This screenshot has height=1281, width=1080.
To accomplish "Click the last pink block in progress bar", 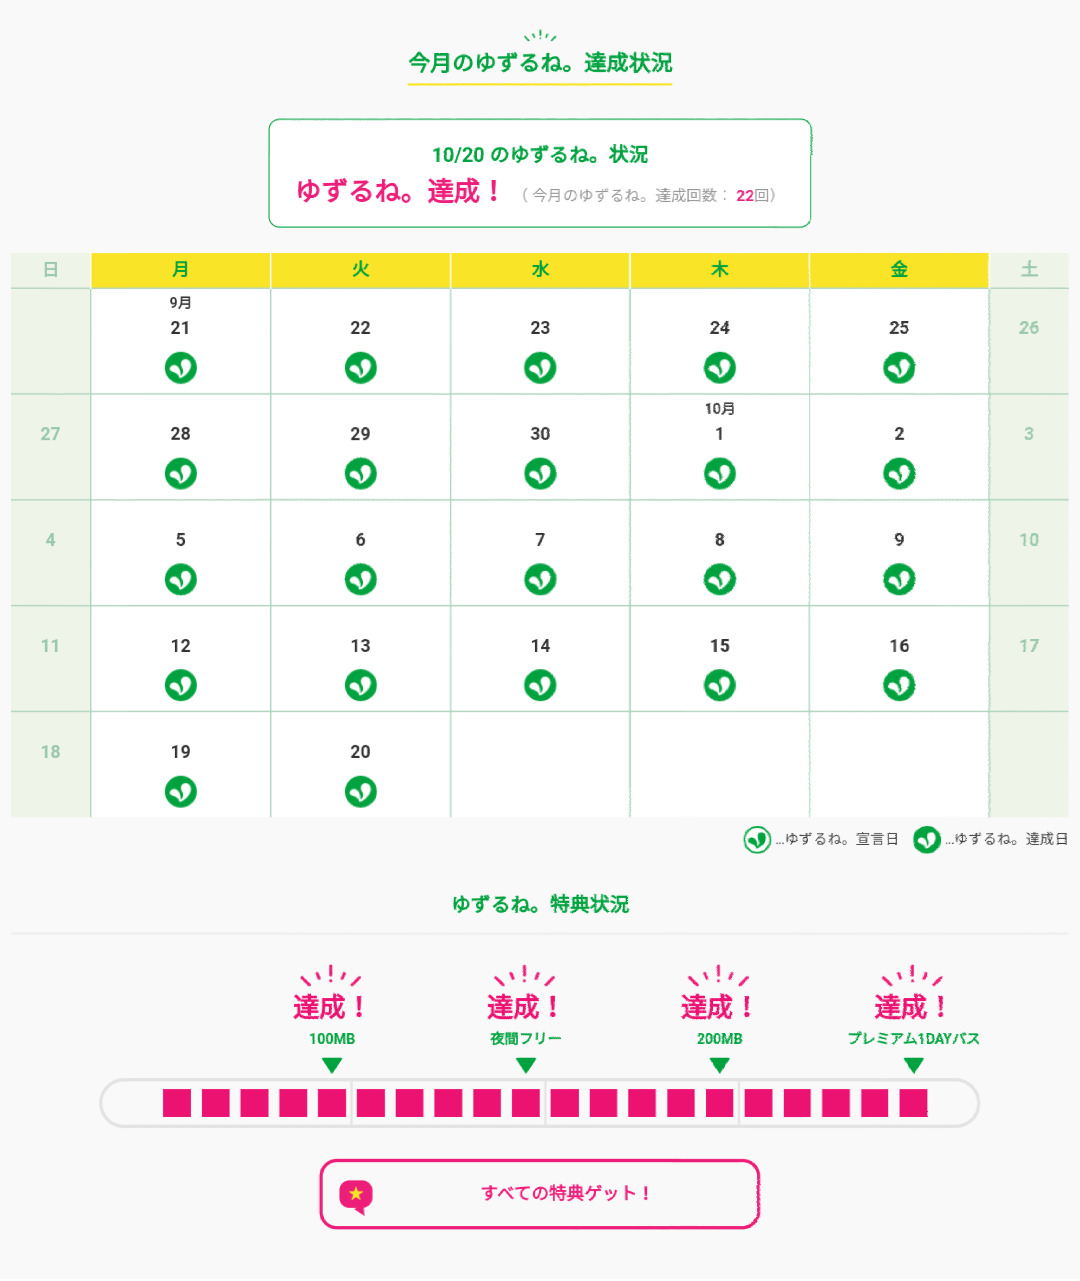I will 913,1103.
